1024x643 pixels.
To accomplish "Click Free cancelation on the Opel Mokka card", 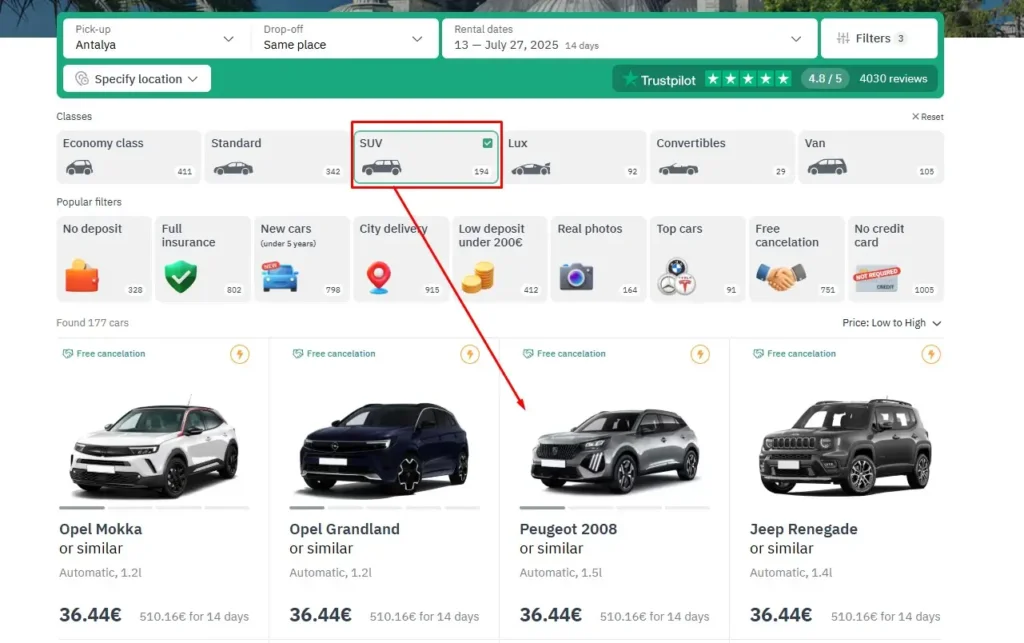I will pyautogui.click(x=104, y=354).
